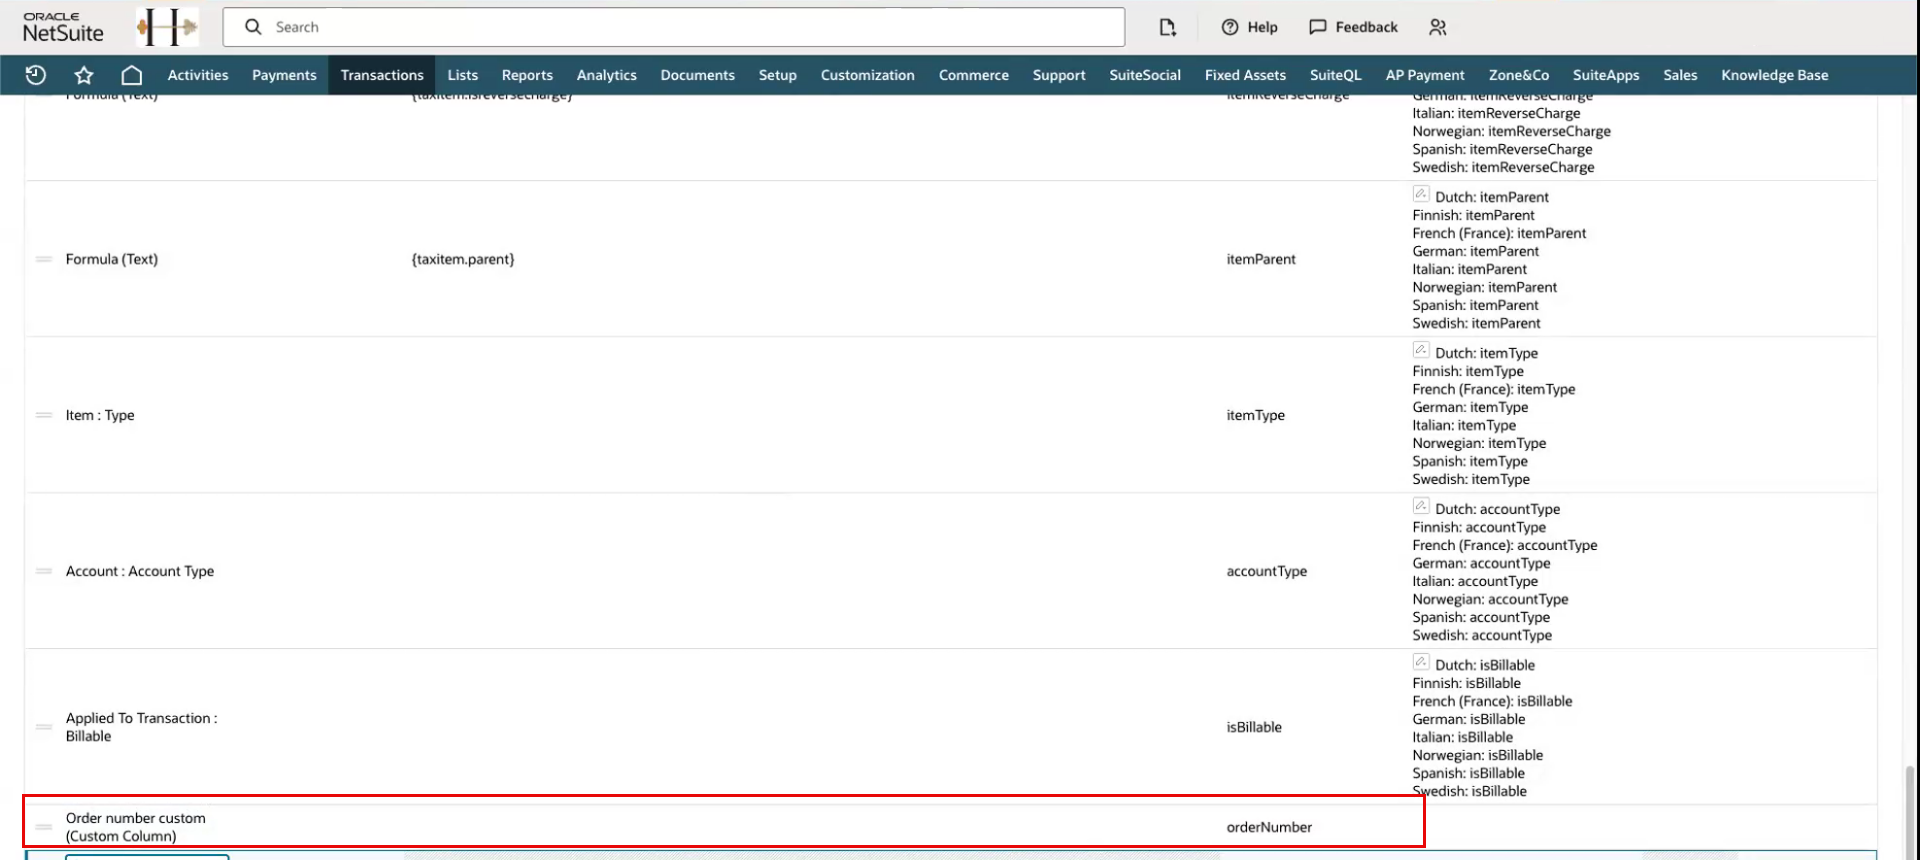Click inside the global Search field
1920x860 pixels.
tap(673, 27)
